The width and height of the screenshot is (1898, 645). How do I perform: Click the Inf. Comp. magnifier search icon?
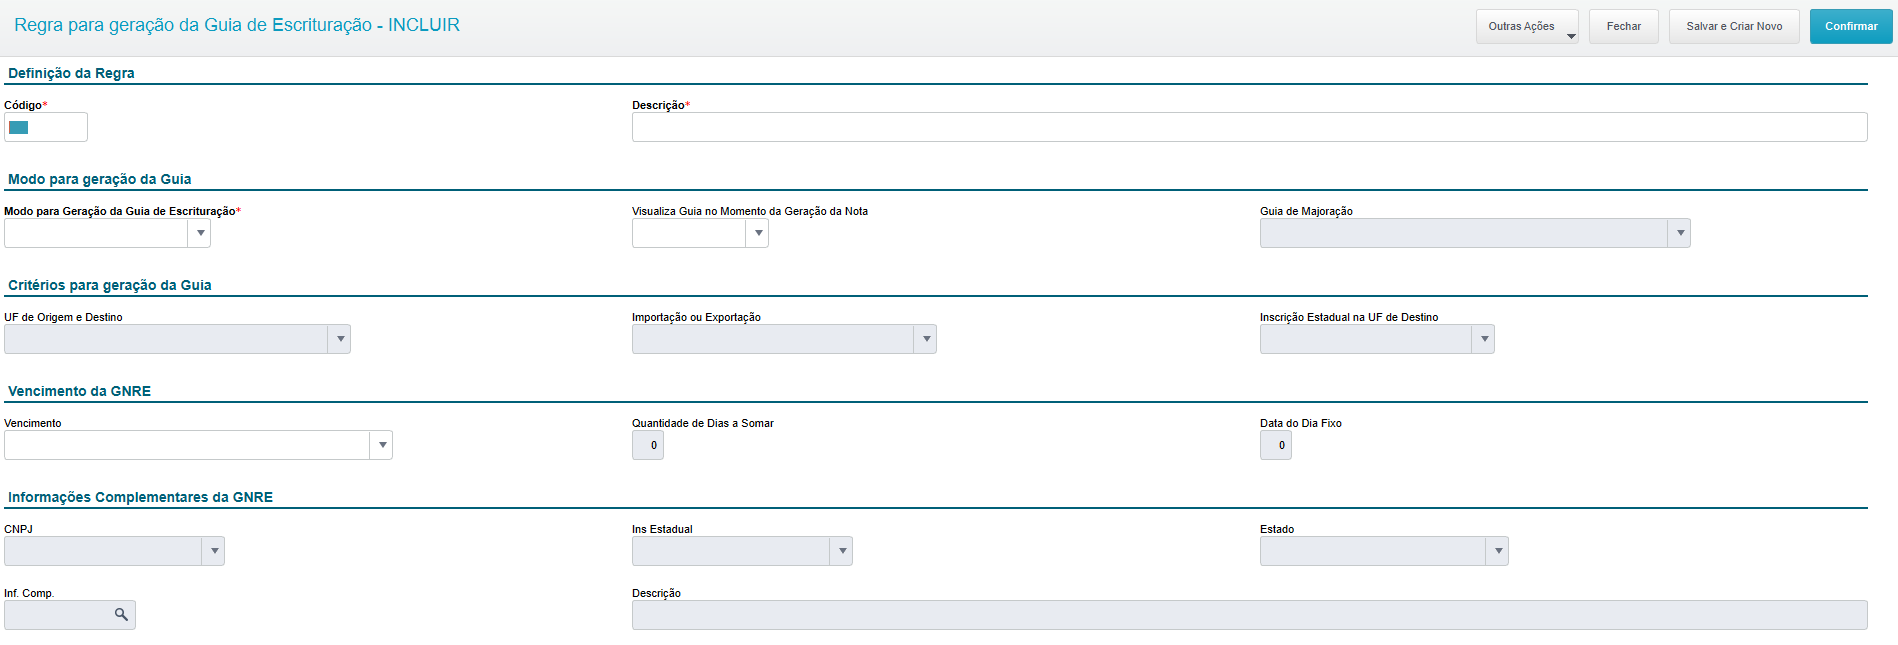tap(121, 615)
